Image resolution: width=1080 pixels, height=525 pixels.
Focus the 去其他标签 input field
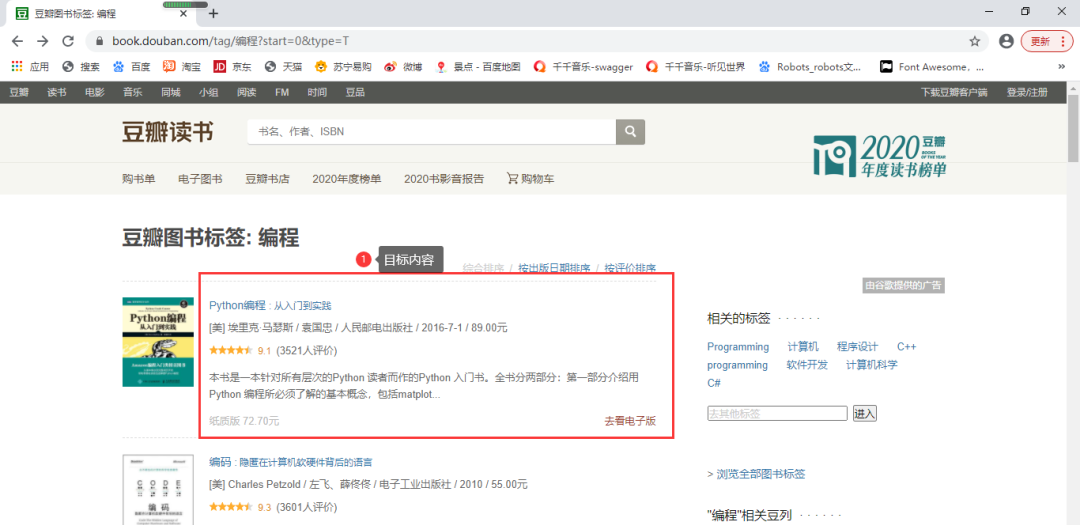point(777,413)
